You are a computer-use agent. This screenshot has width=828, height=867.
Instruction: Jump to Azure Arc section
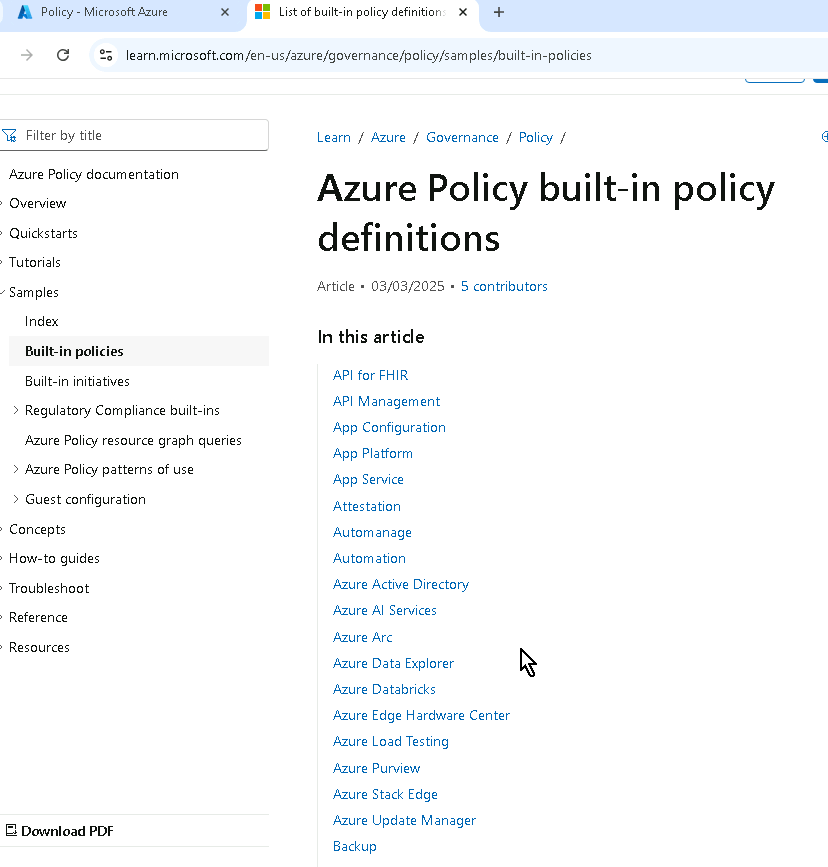[x=363, y=638]
